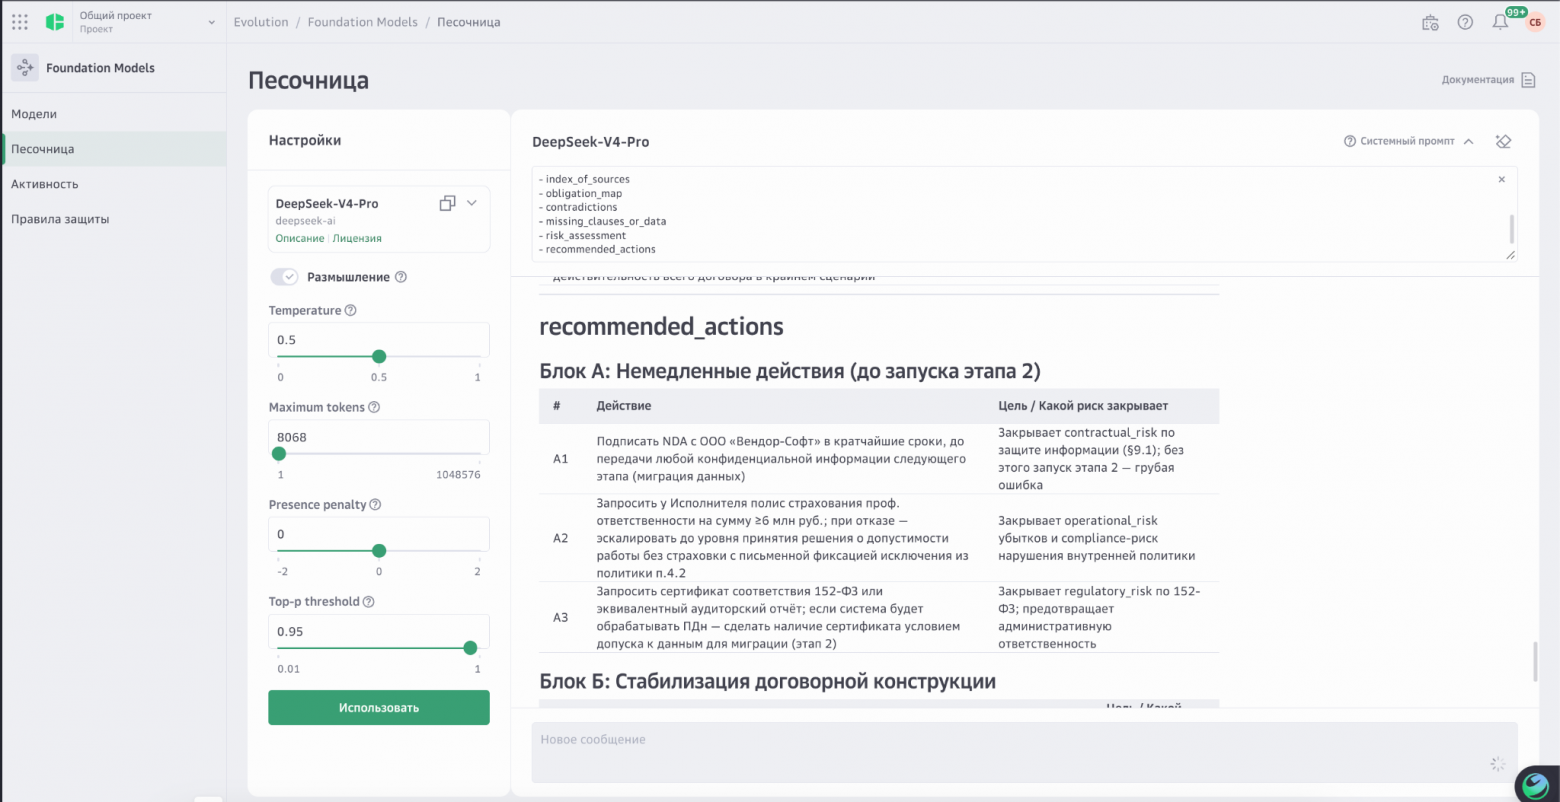Click the Temperature slider handle
Image resolution: width=1560 pixels, height=802 pixels.
click(379, 356)
